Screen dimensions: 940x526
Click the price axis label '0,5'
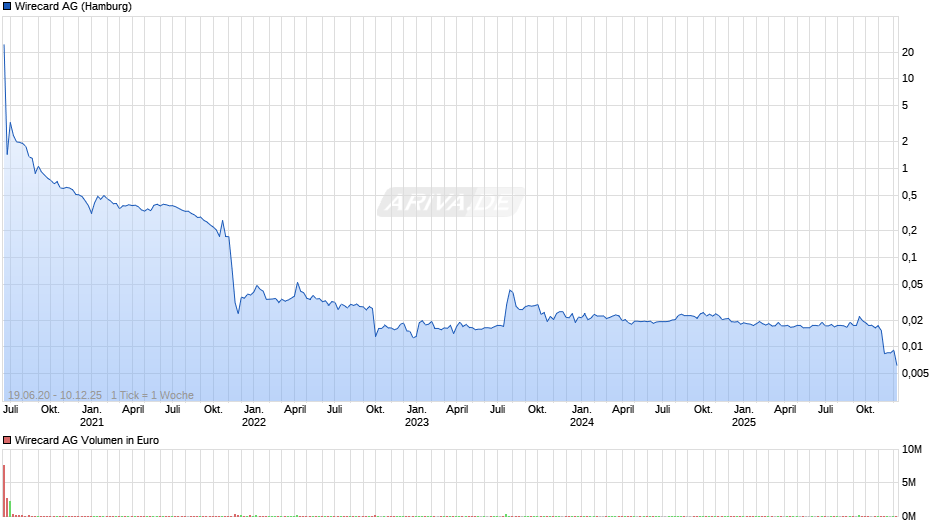[x=909, y=196]
